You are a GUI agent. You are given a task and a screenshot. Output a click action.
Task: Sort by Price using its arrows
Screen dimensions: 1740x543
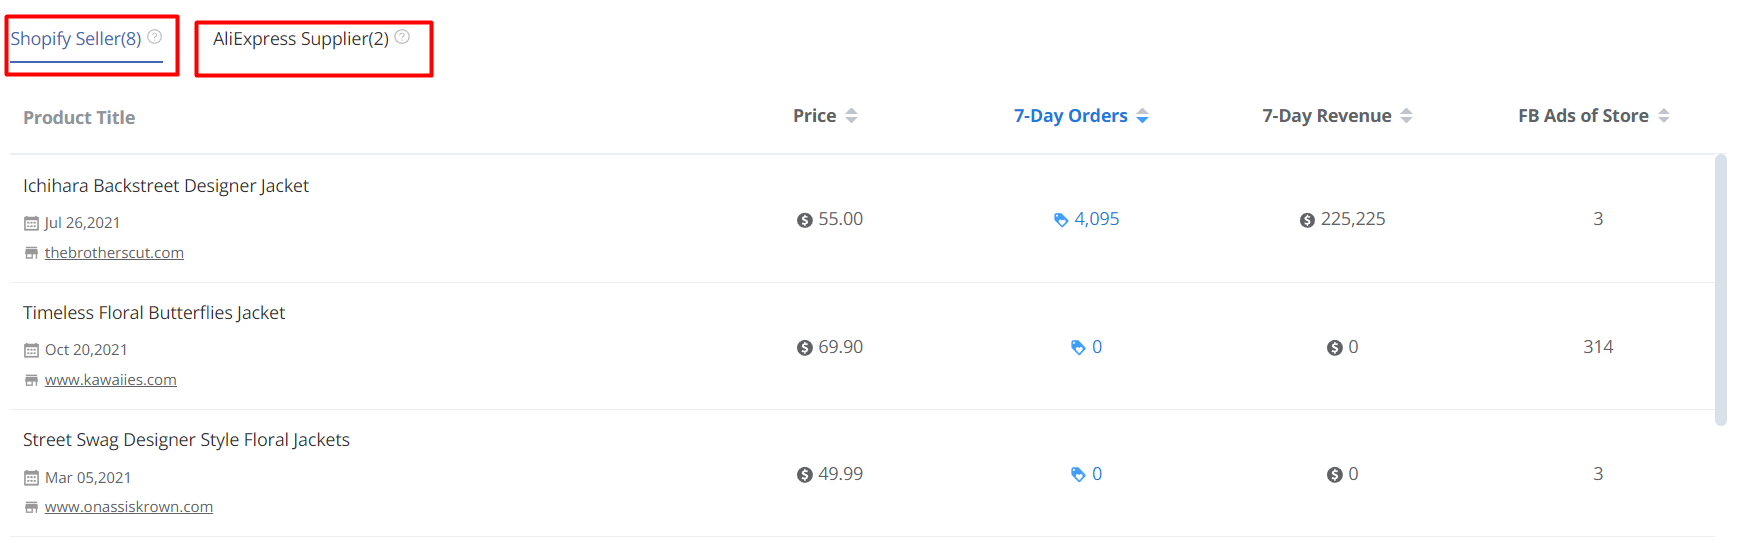point(851,116)
